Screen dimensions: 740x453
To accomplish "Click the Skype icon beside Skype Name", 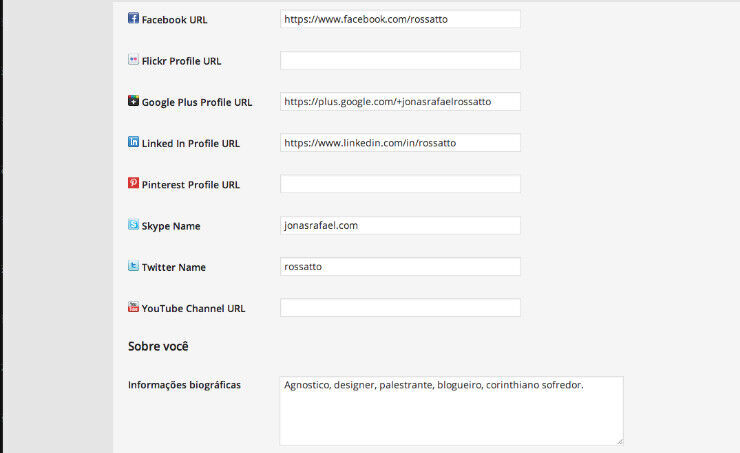I will (134, 225).
